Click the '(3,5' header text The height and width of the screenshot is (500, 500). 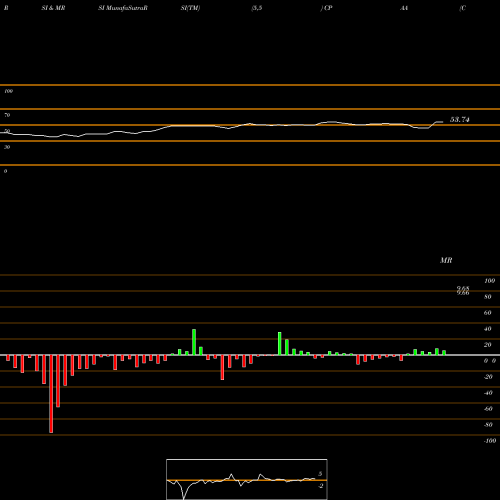257,8
